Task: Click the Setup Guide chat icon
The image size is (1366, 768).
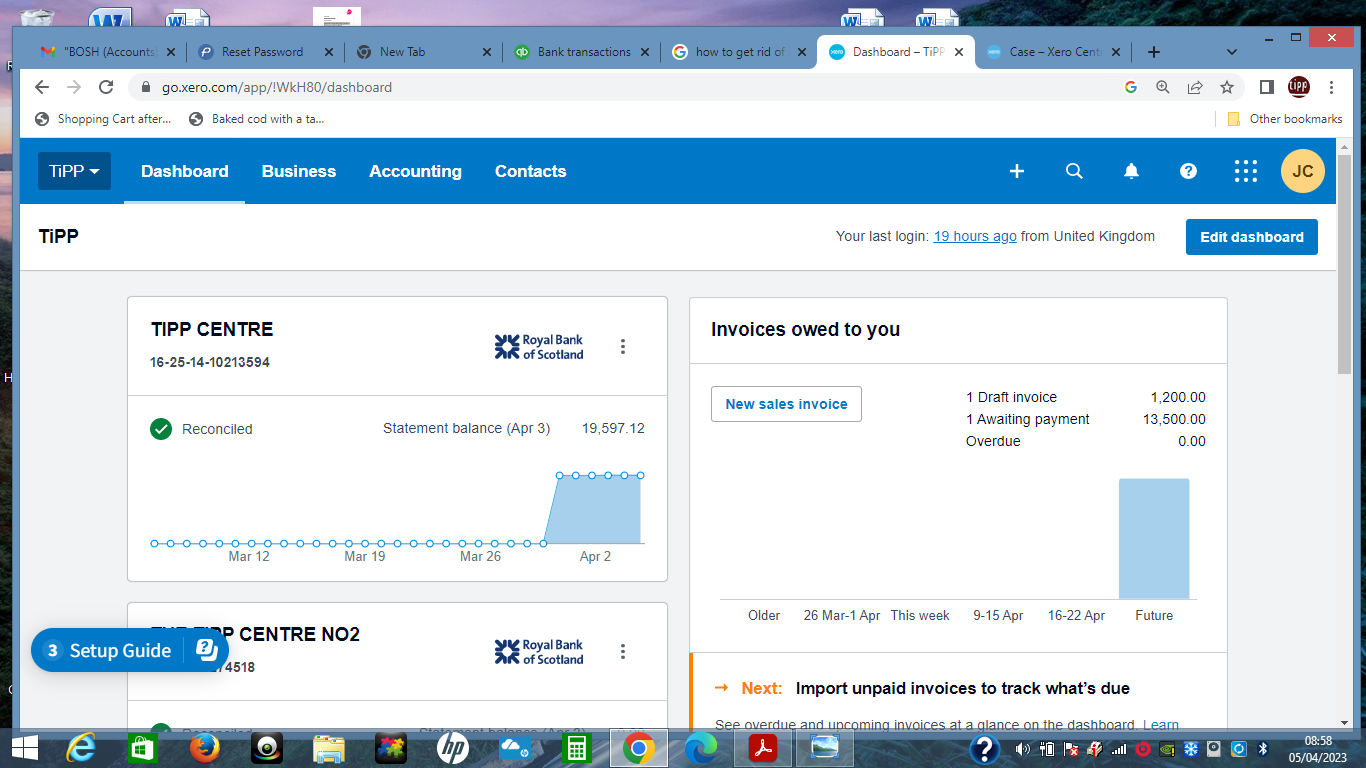Action: click(206, 650)
